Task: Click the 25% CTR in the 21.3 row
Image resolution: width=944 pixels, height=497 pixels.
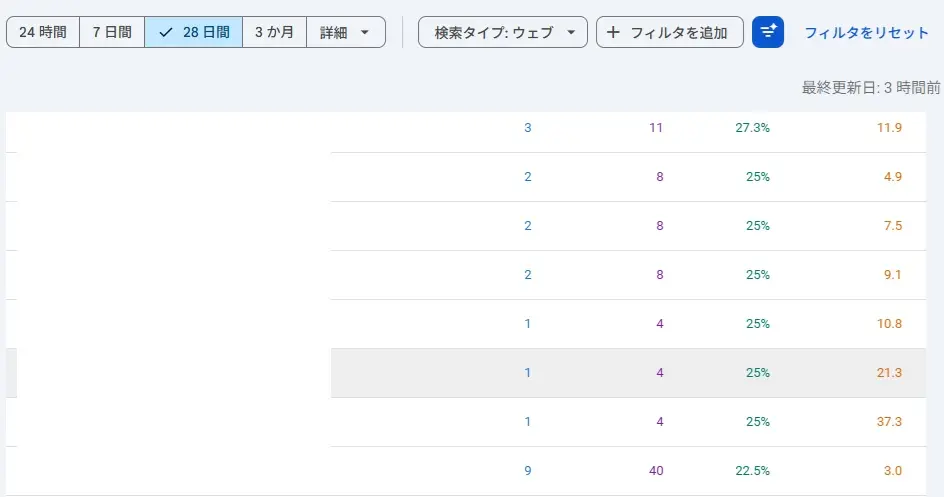Action: [x=757, y=373]
